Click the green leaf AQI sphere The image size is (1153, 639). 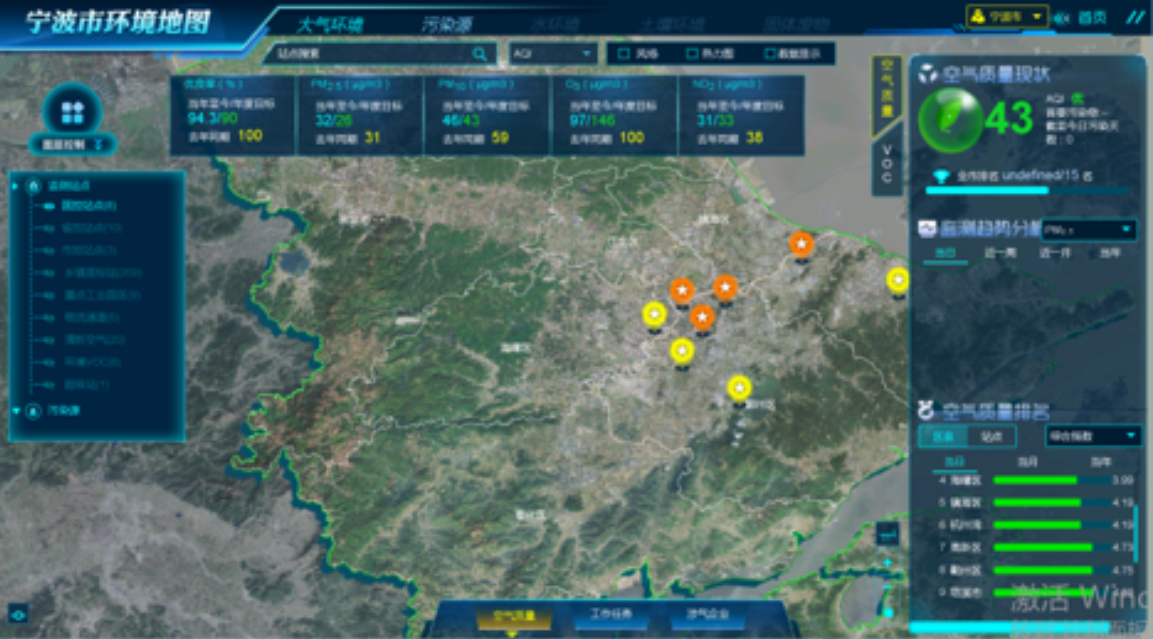click(x=949, y=118)
